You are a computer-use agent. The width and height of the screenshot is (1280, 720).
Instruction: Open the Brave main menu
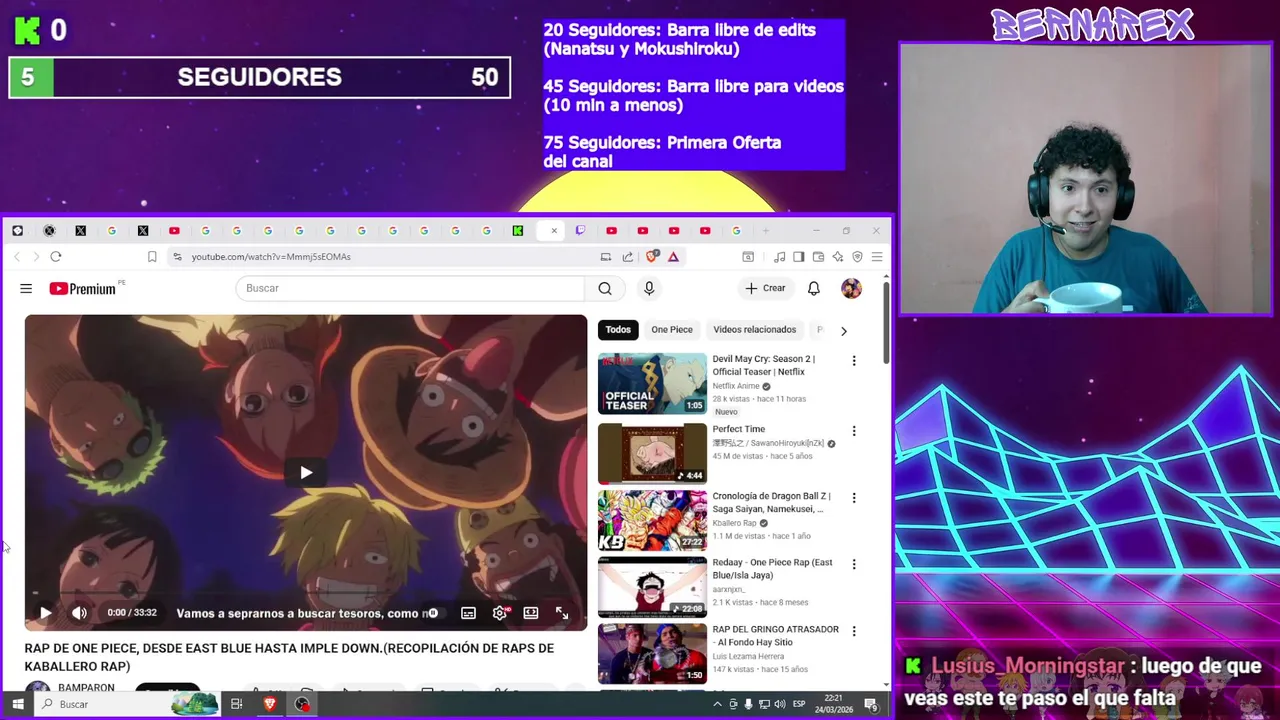tap(877, 257)
